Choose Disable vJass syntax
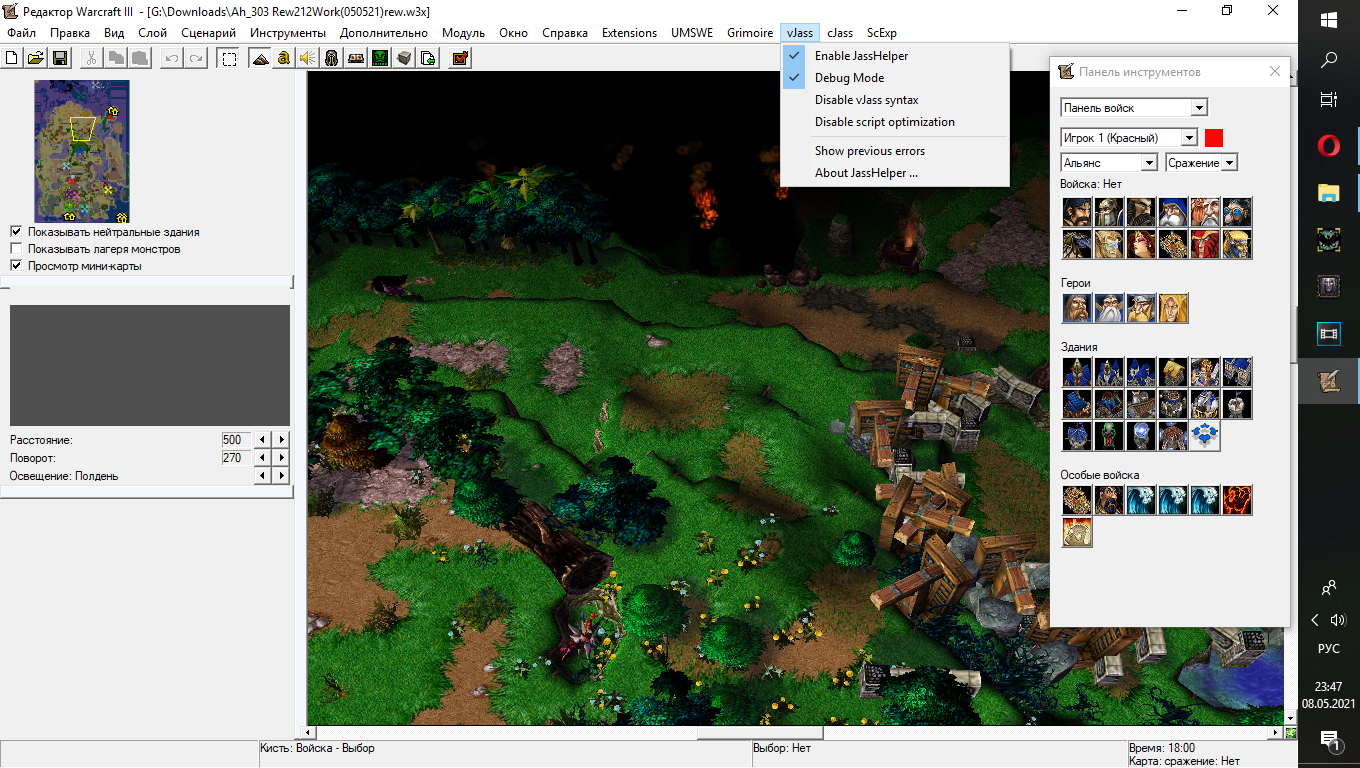This screenshot has width=1360, height=768. pos(895,100)
